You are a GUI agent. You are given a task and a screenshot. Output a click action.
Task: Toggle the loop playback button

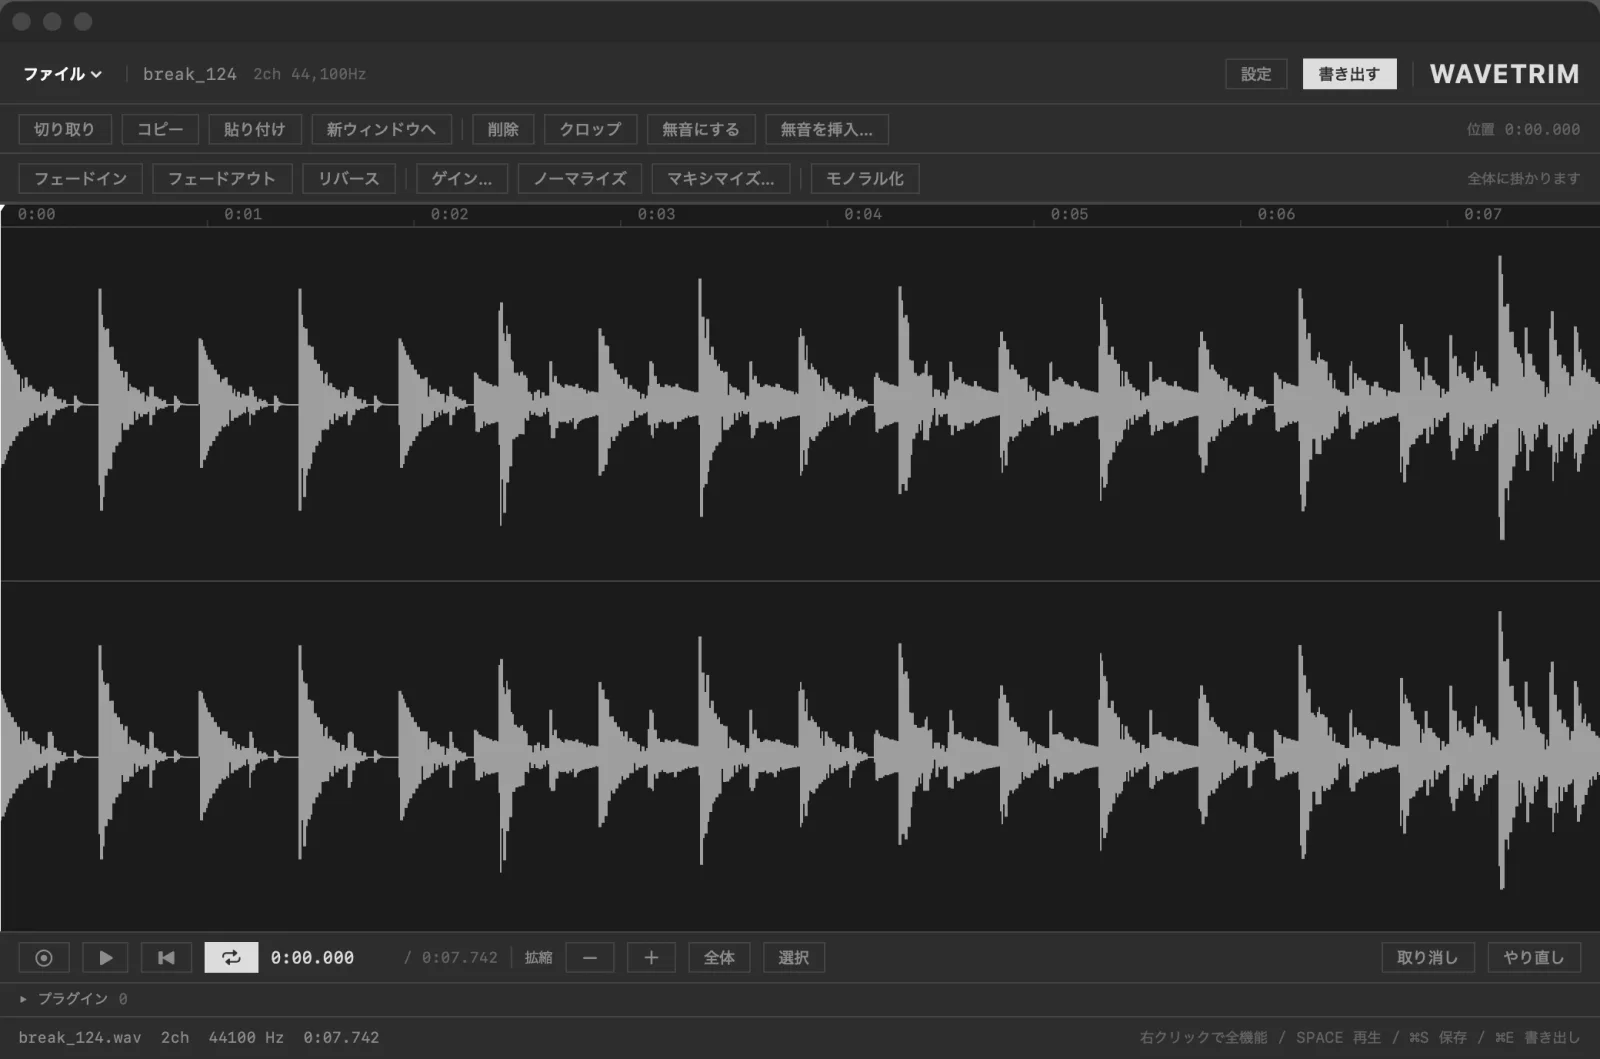[231, 958]
